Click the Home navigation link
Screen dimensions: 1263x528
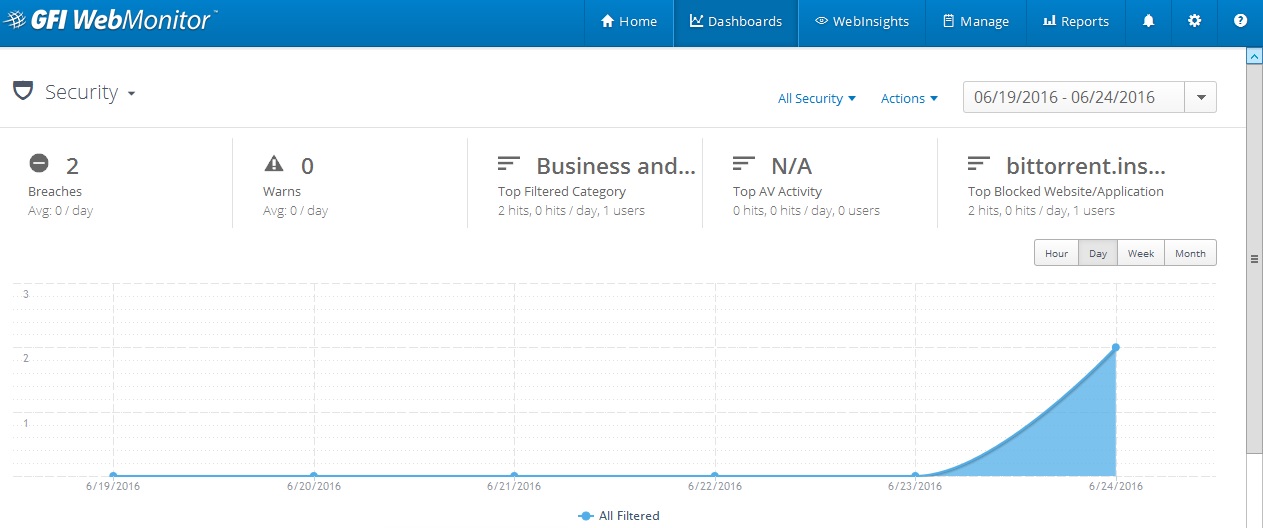pos(629,22)
